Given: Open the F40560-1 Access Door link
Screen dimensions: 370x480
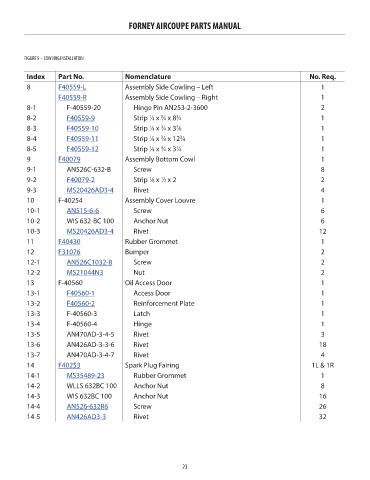Looking at the screenshot, I should point(81,294).
